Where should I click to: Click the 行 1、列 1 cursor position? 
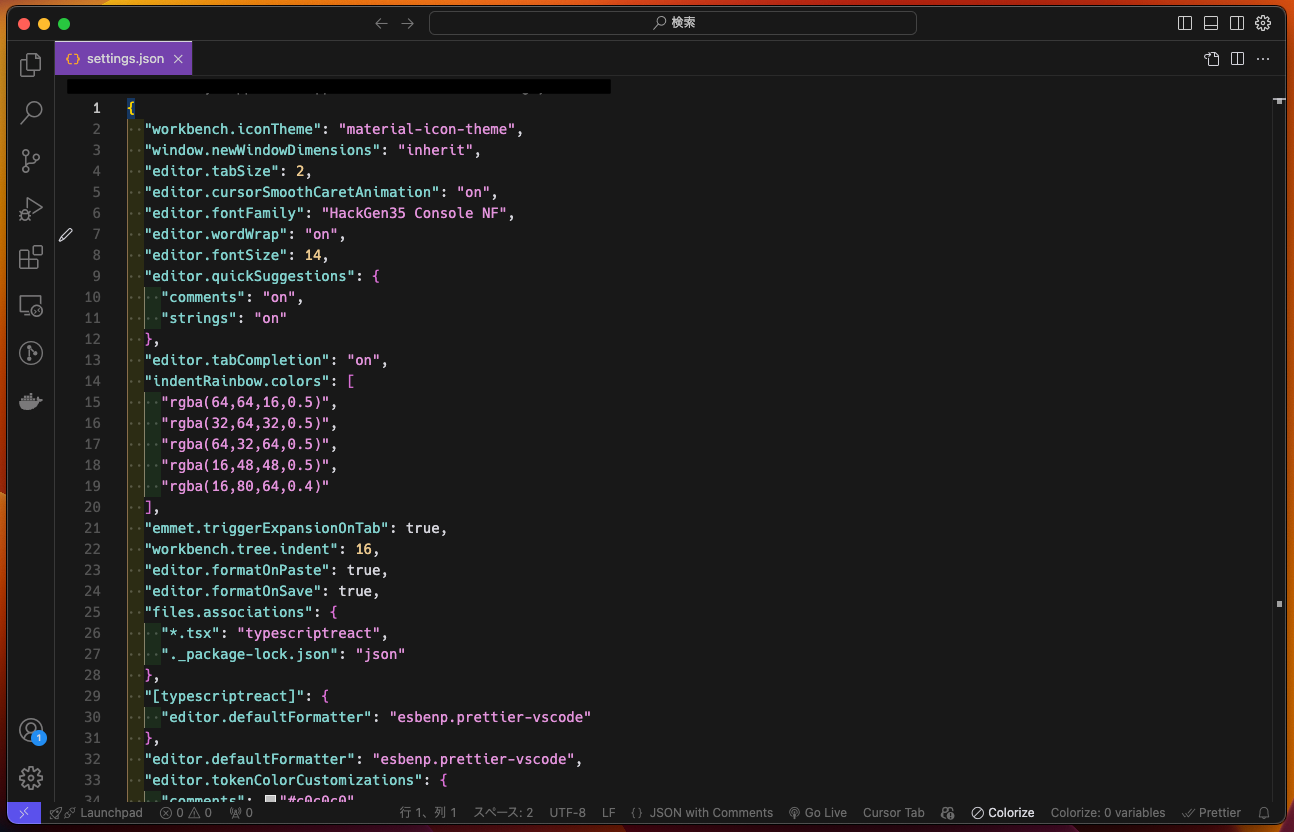(x=429, y=813)
